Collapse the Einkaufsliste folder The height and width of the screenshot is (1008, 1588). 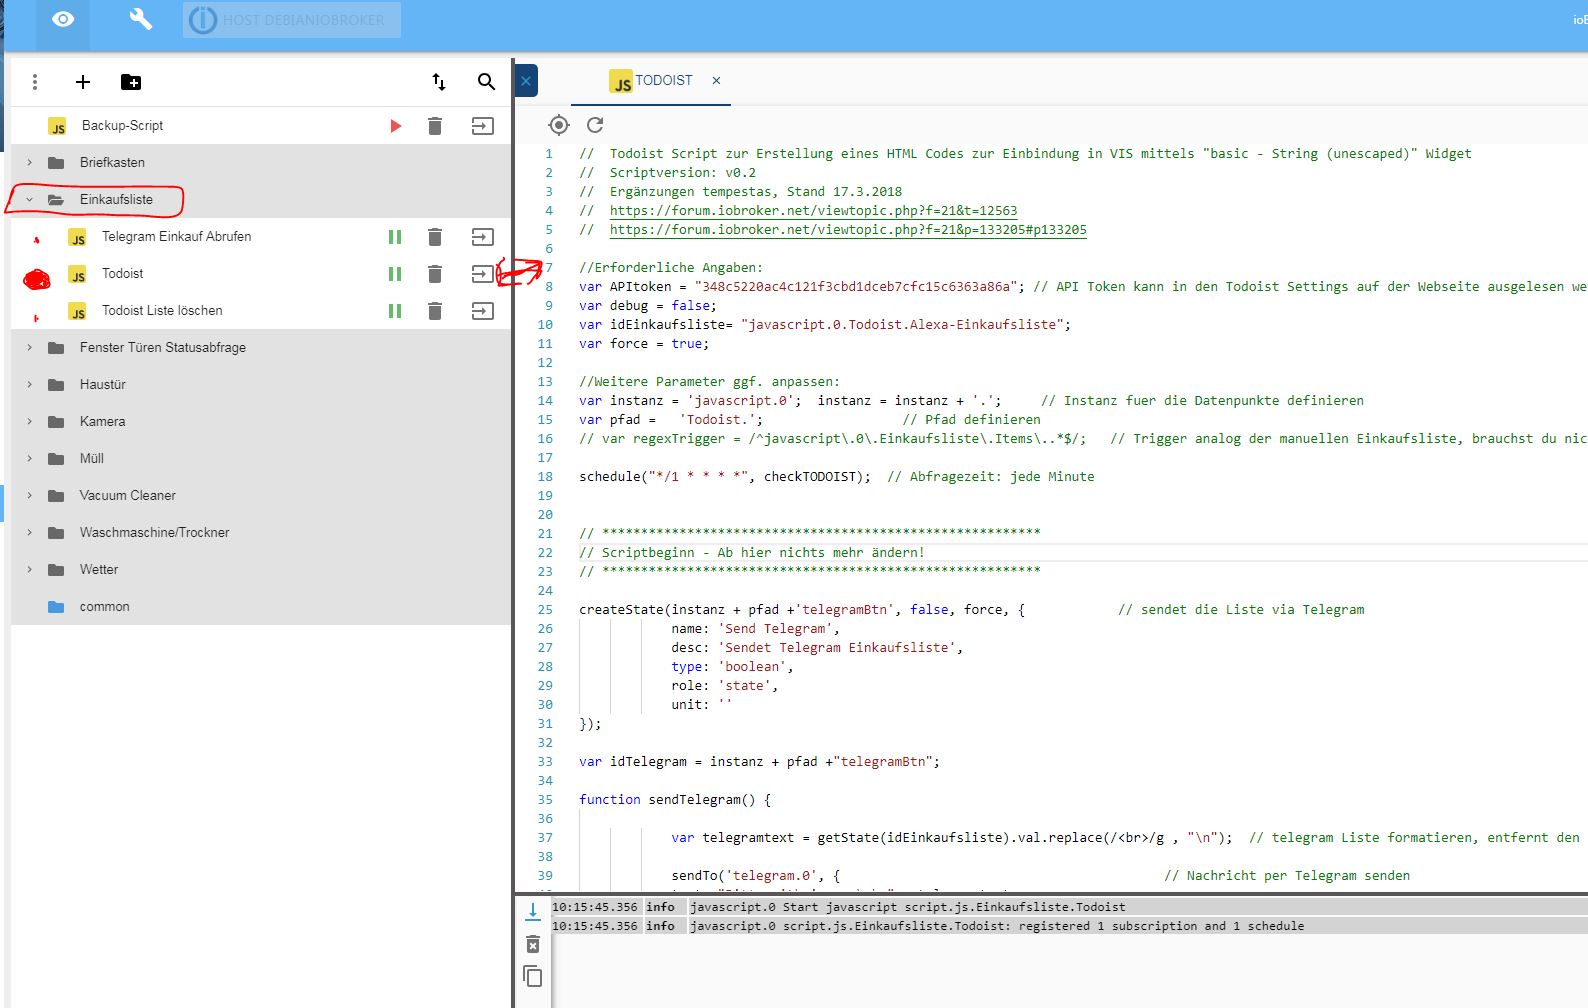[x=29, y=199]
